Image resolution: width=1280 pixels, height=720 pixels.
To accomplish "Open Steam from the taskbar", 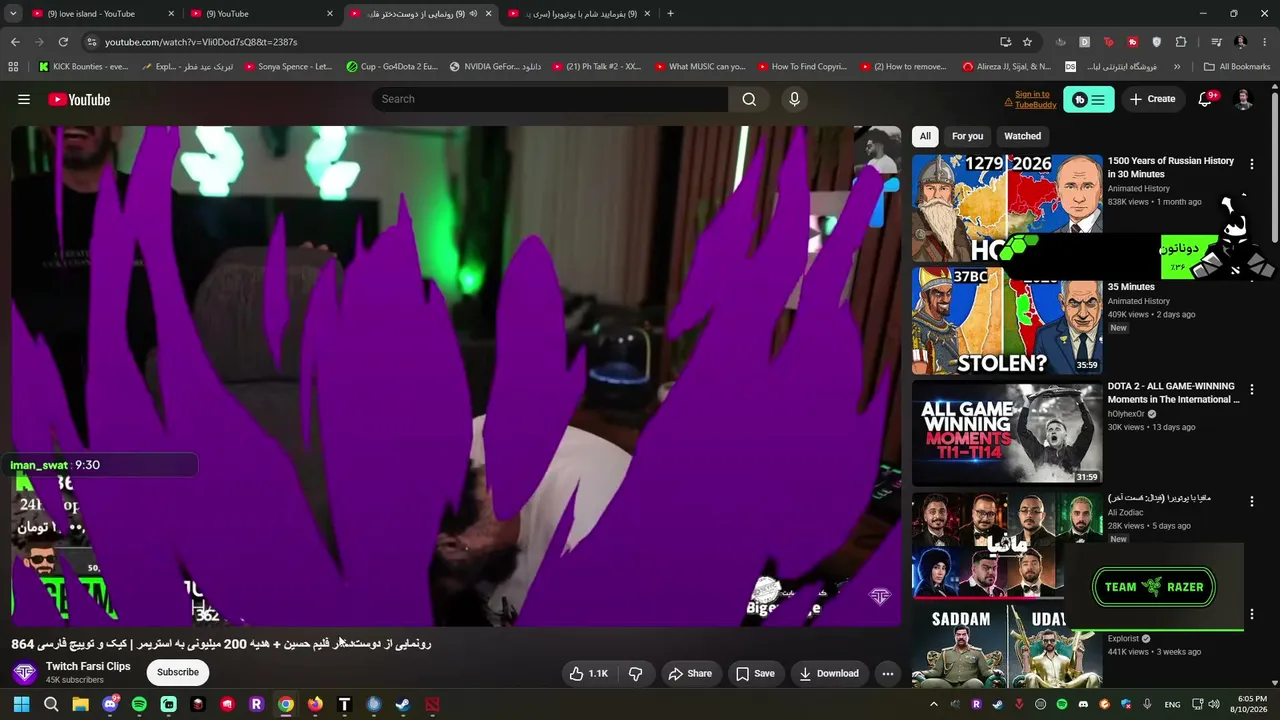I will [403, 704].
